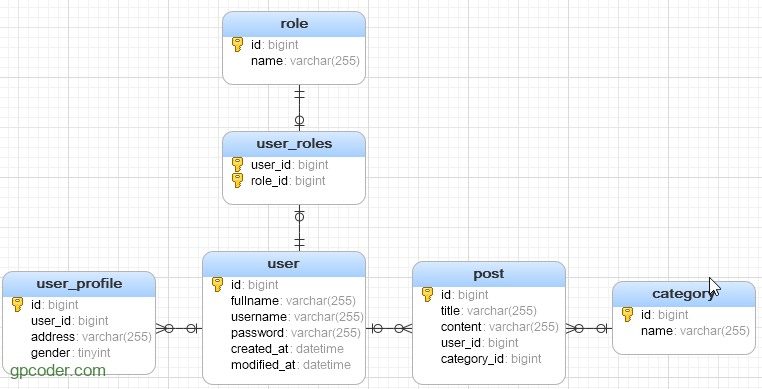
Task: Select user_id column in user_profile table
Action: 69,320
